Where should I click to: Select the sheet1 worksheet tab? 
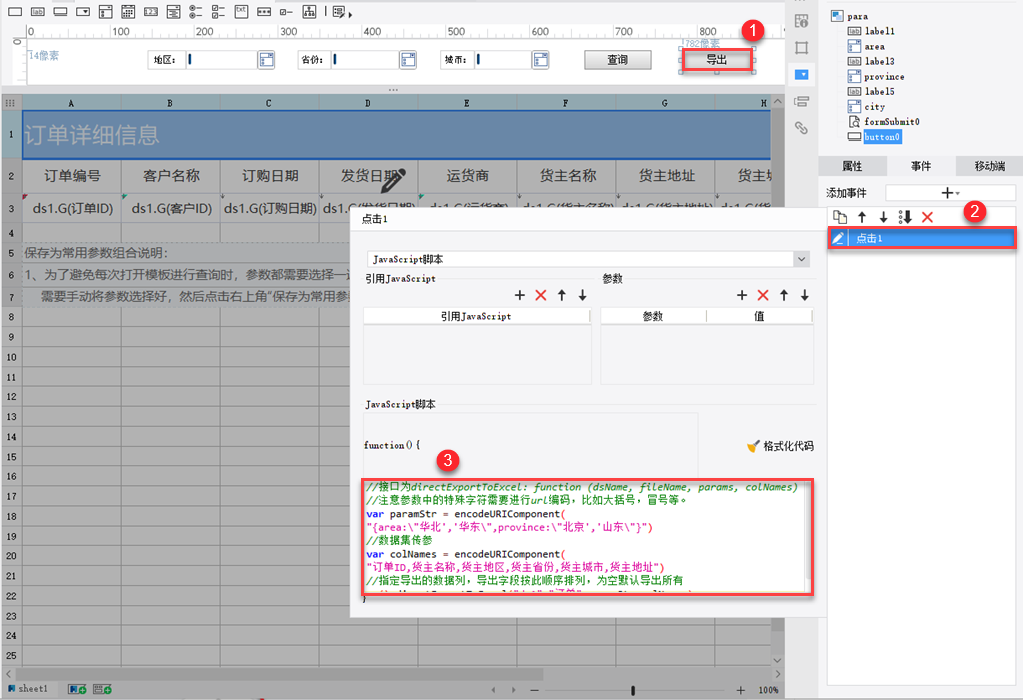pyautogui.click(x=28, y=689)
